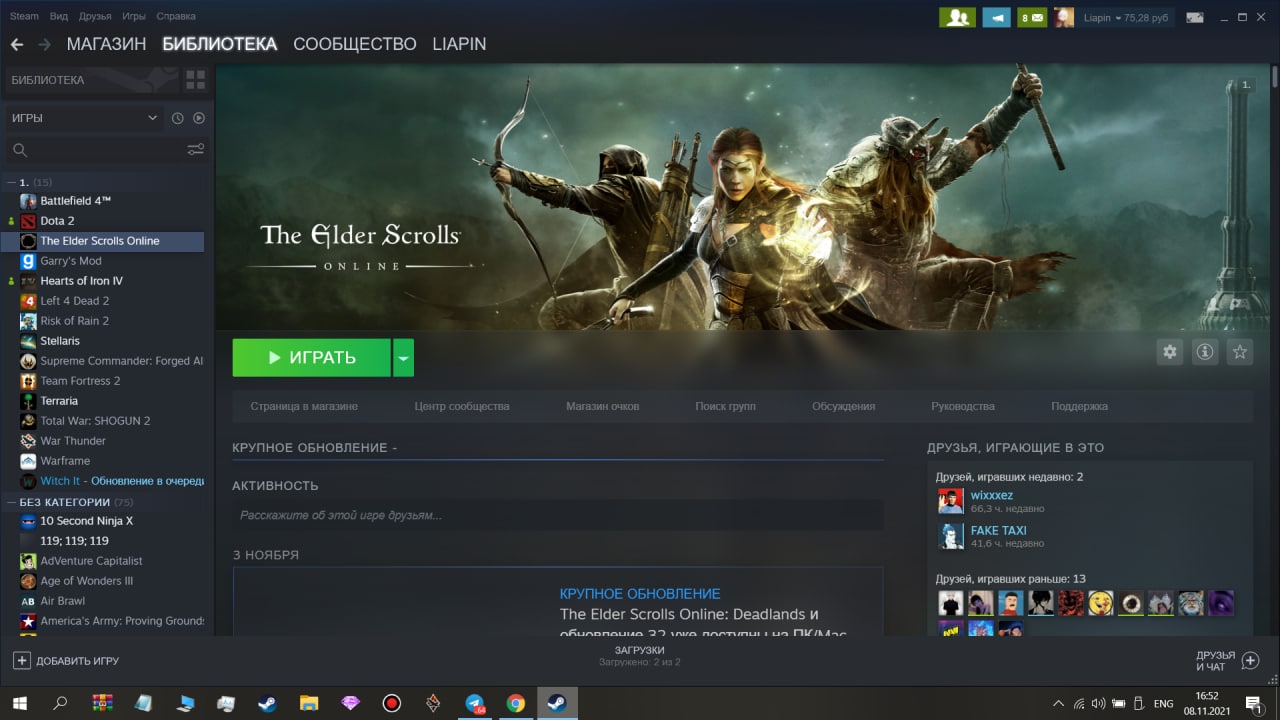Open Обсуждения link
The width and height of the screenshot is (1280, 720).
[843, 406]
